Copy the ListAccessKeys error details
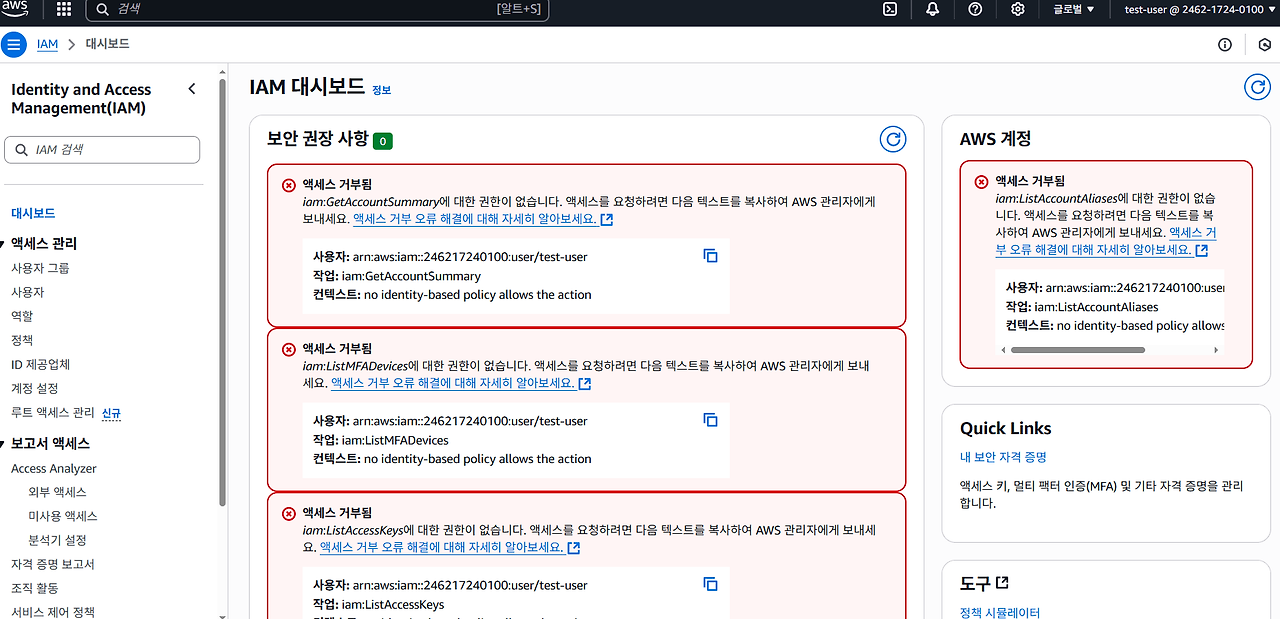Screen dimensions: 1280x619 pos(711,584)
